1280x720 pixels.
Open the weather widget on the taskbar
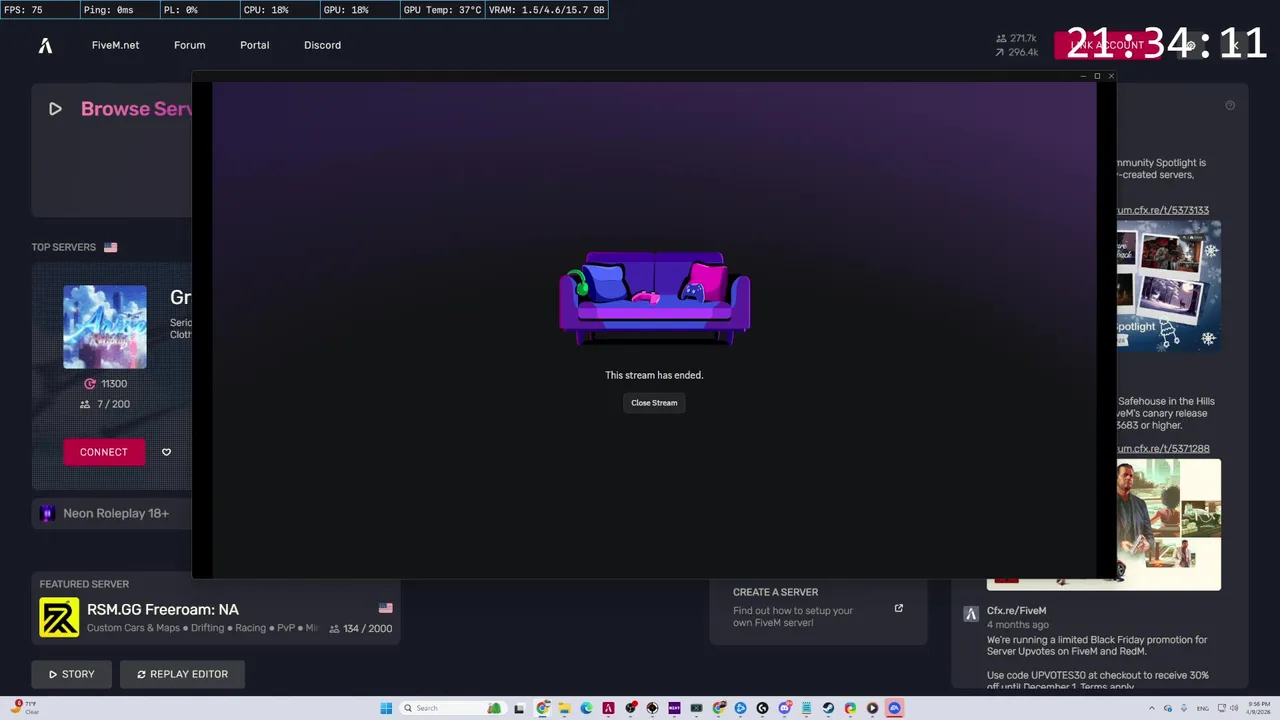click(x=24, y=708)
